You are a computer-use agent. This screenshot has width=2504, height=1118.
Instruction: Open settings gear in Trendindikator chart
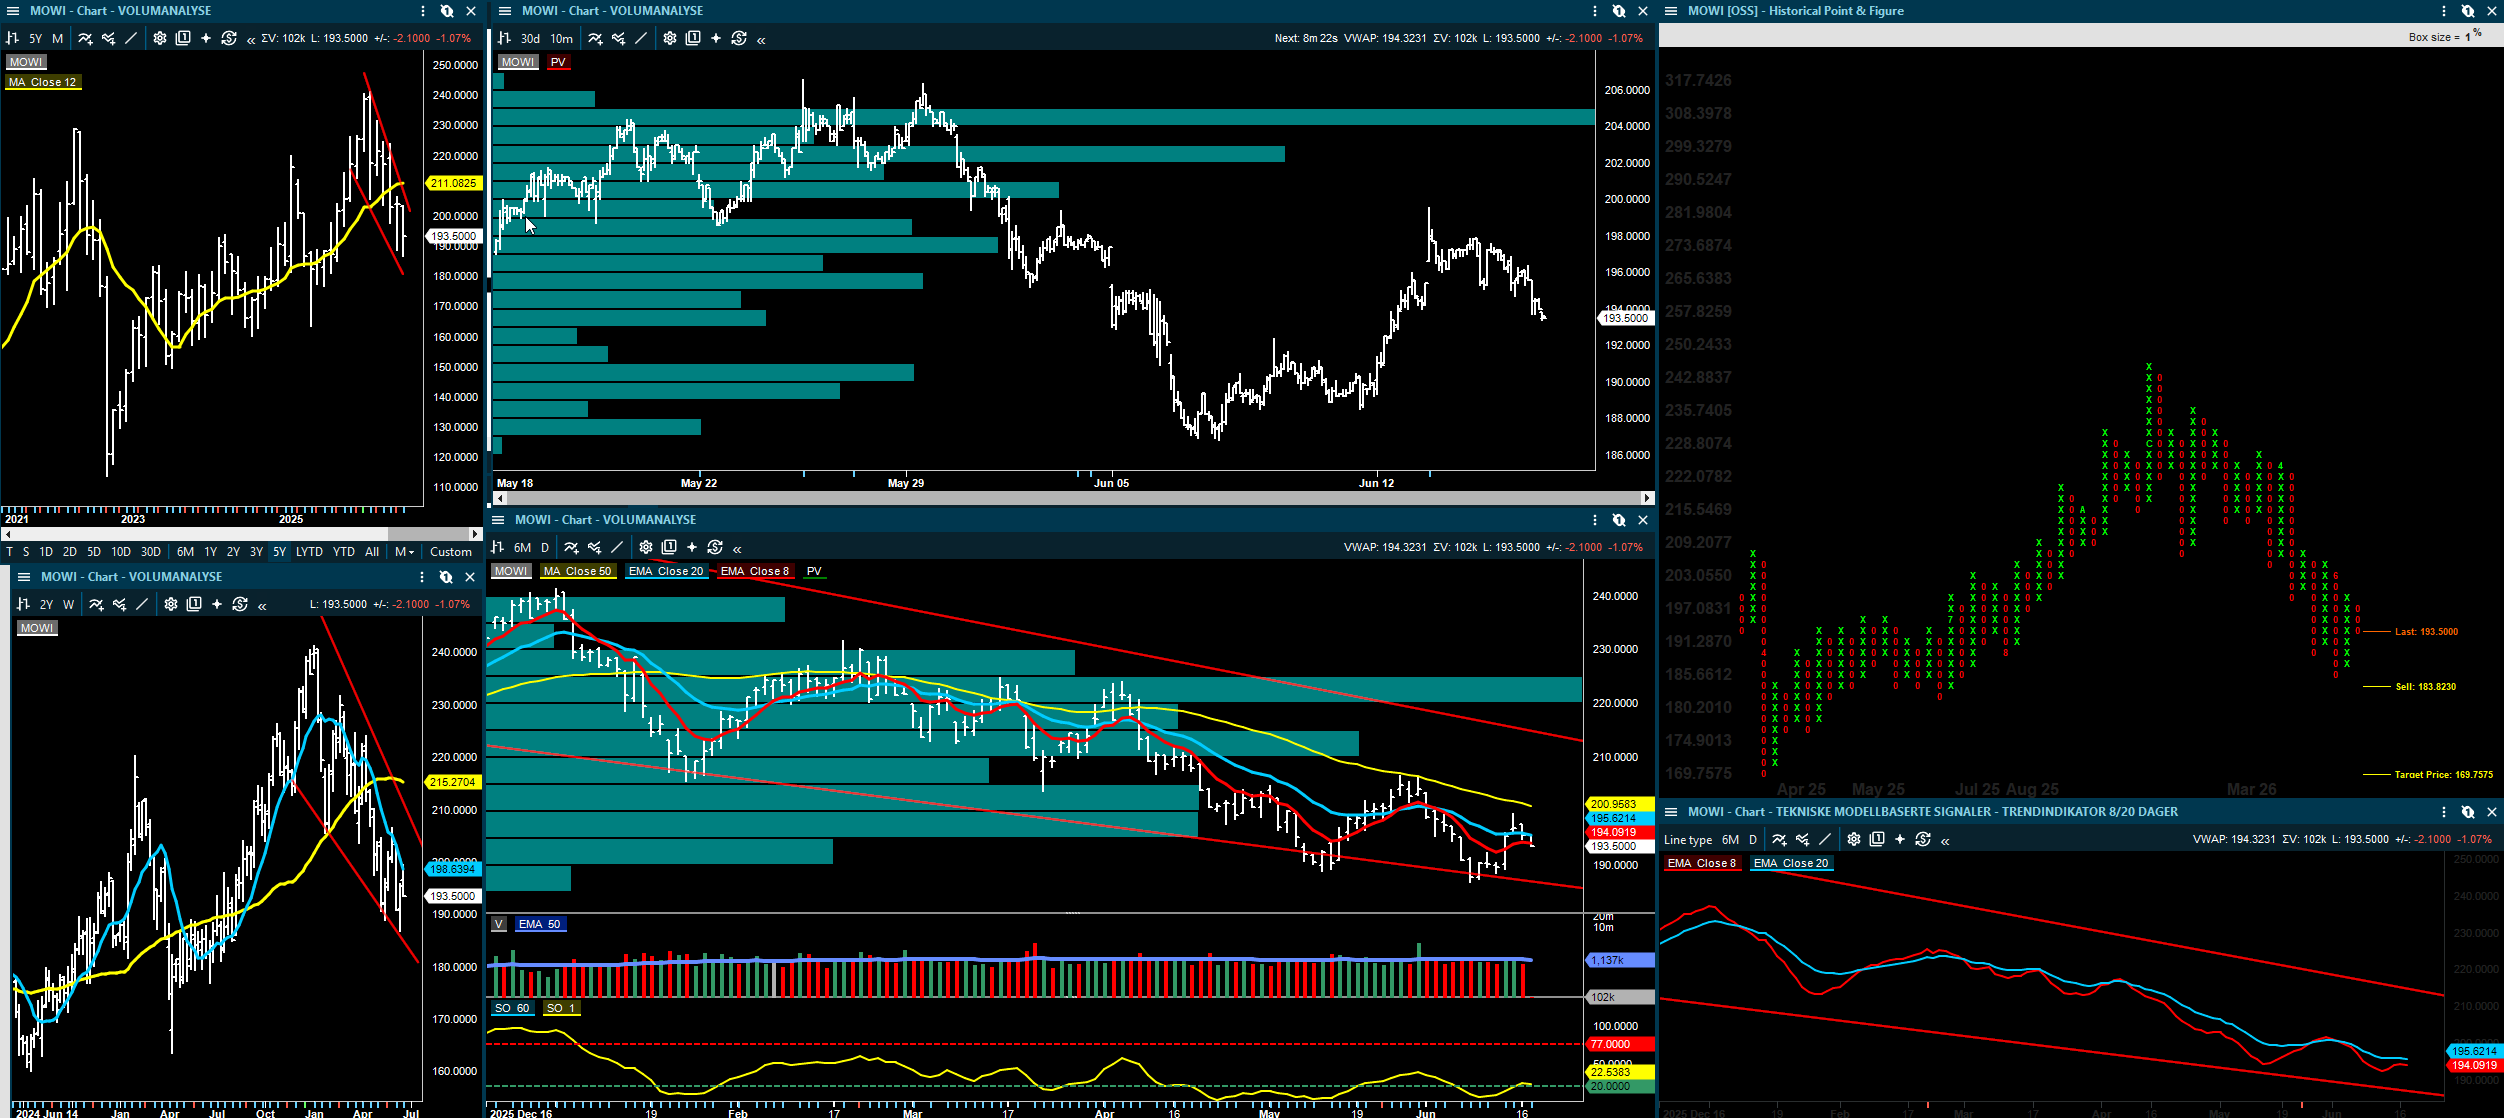coord(1853,840)
